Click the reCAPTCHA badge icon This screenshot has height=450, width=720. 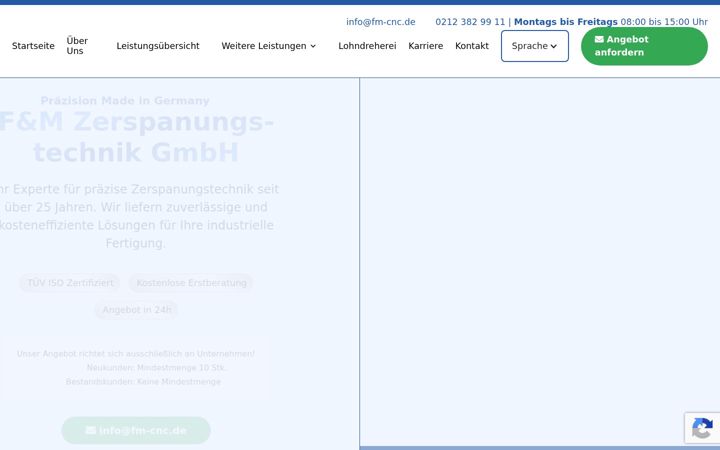pyautogui.click(x=702, y=428)
